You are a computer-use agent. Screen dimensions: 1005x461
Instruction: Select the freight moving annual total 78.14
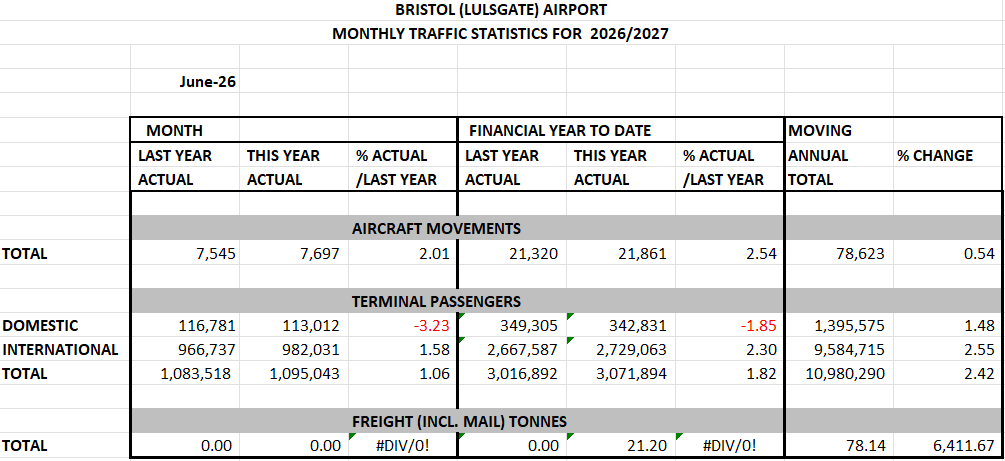click(x=839, y=446)
